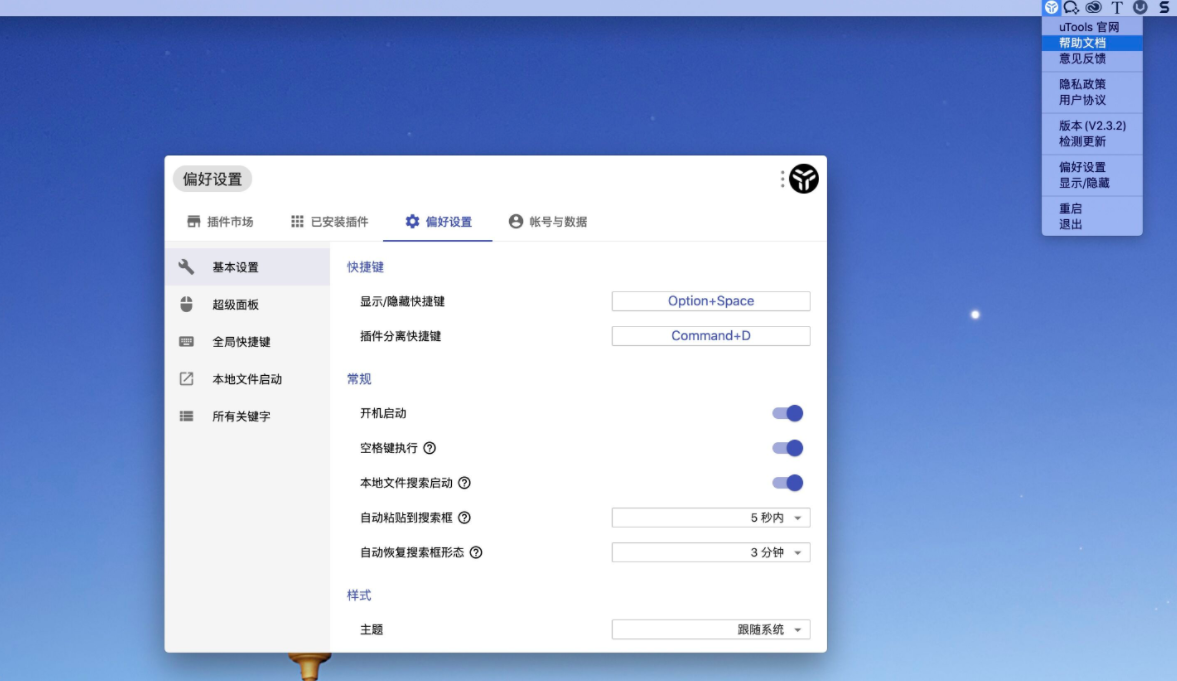The image size is (1177, 681).
Task: Expand the 自动恢复搜索框形态 dropdown
Action: [710, 551]
